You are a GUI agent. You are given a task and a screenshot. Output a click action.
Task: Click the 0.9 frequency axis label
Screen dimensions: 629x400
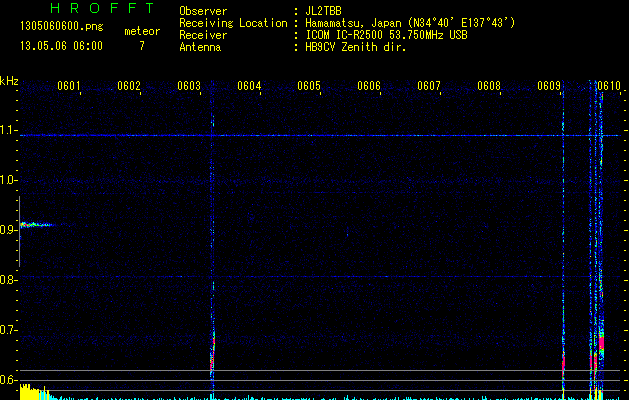(x=9, y=230)
